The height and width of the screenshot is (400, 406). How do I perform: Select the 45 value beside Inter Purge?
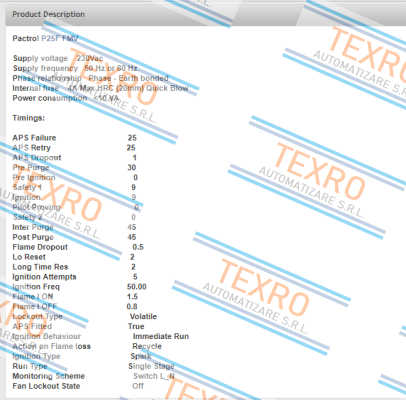(132, 227)
